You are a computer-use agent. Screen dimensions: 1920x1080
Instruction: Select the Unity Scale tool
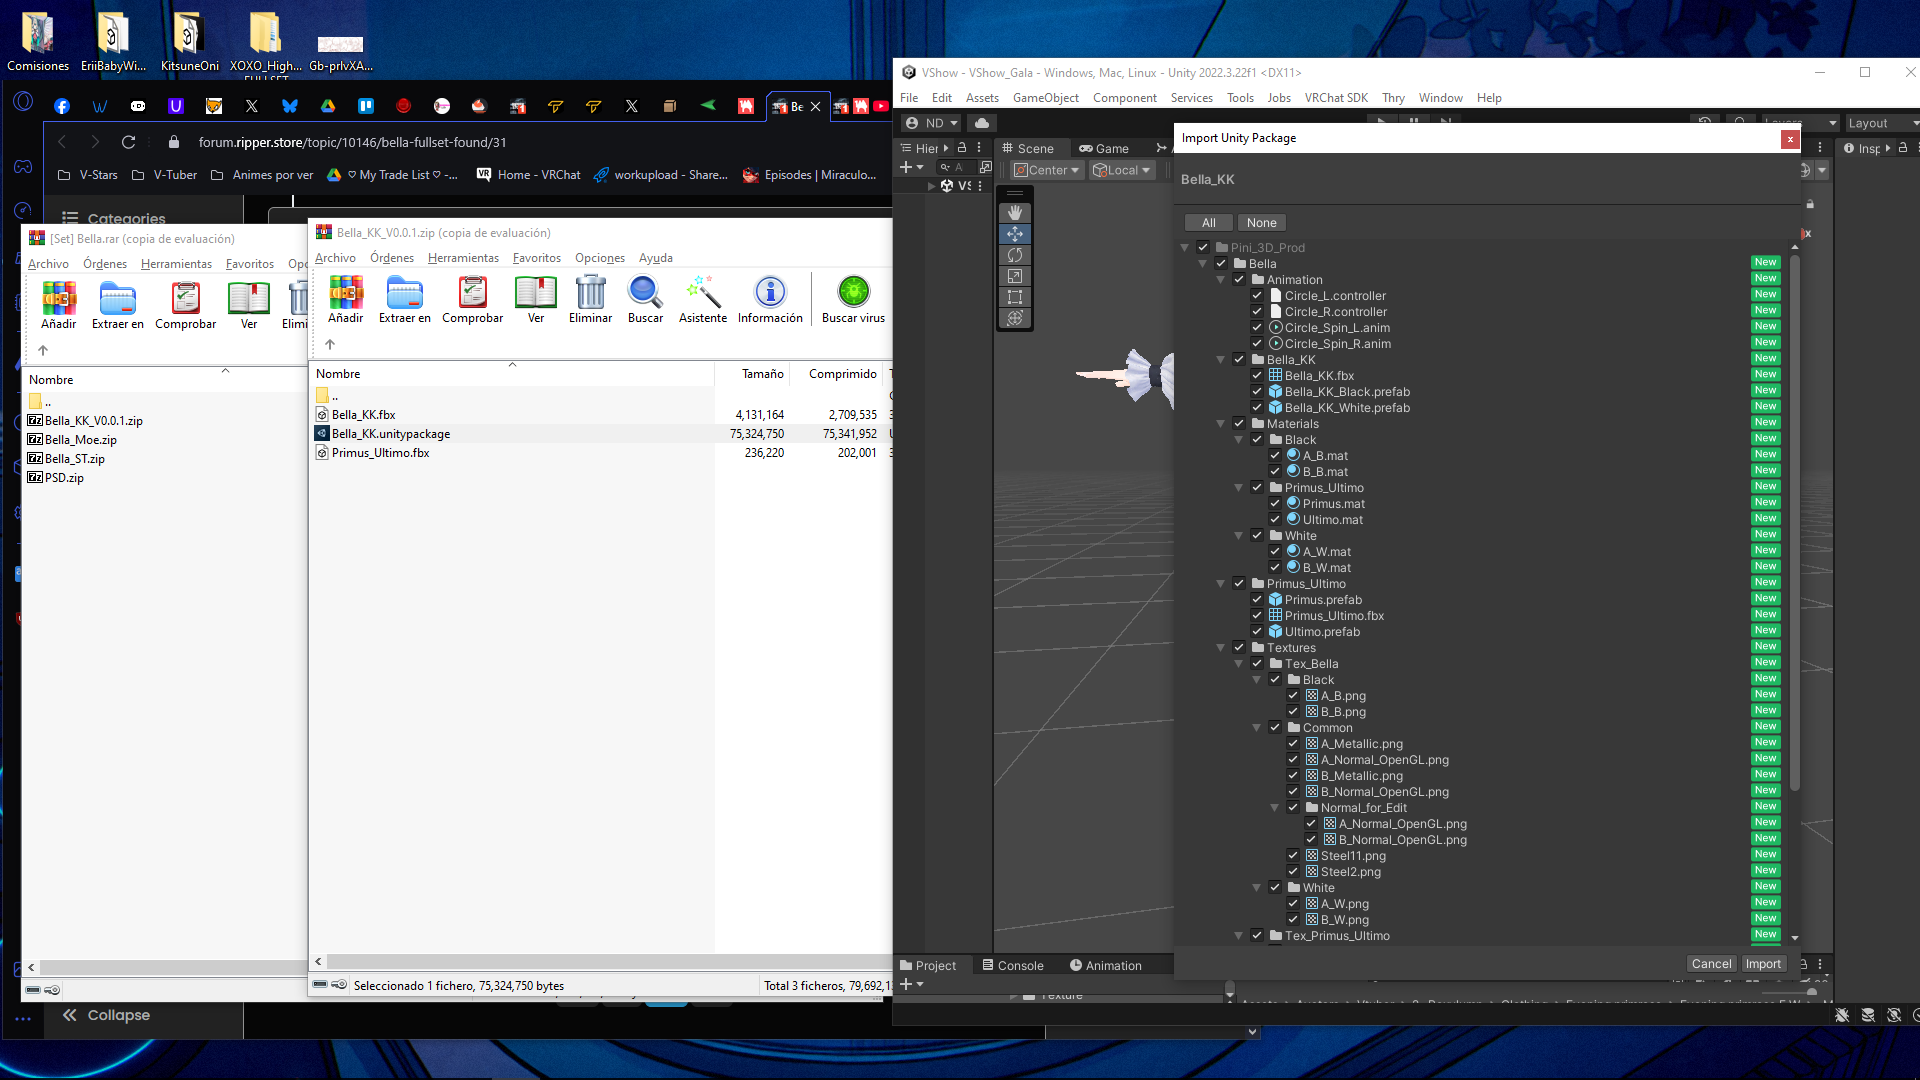point(1015,275)
